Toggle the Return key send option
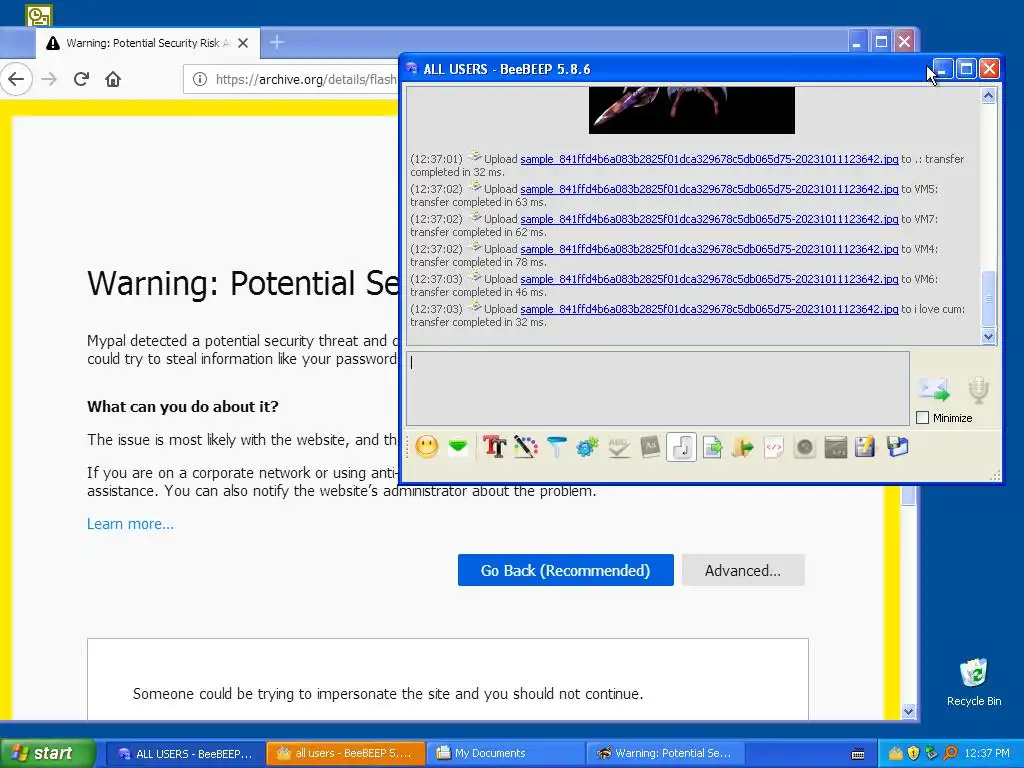The image size is (1024, 768). click(x=681, y=447)
